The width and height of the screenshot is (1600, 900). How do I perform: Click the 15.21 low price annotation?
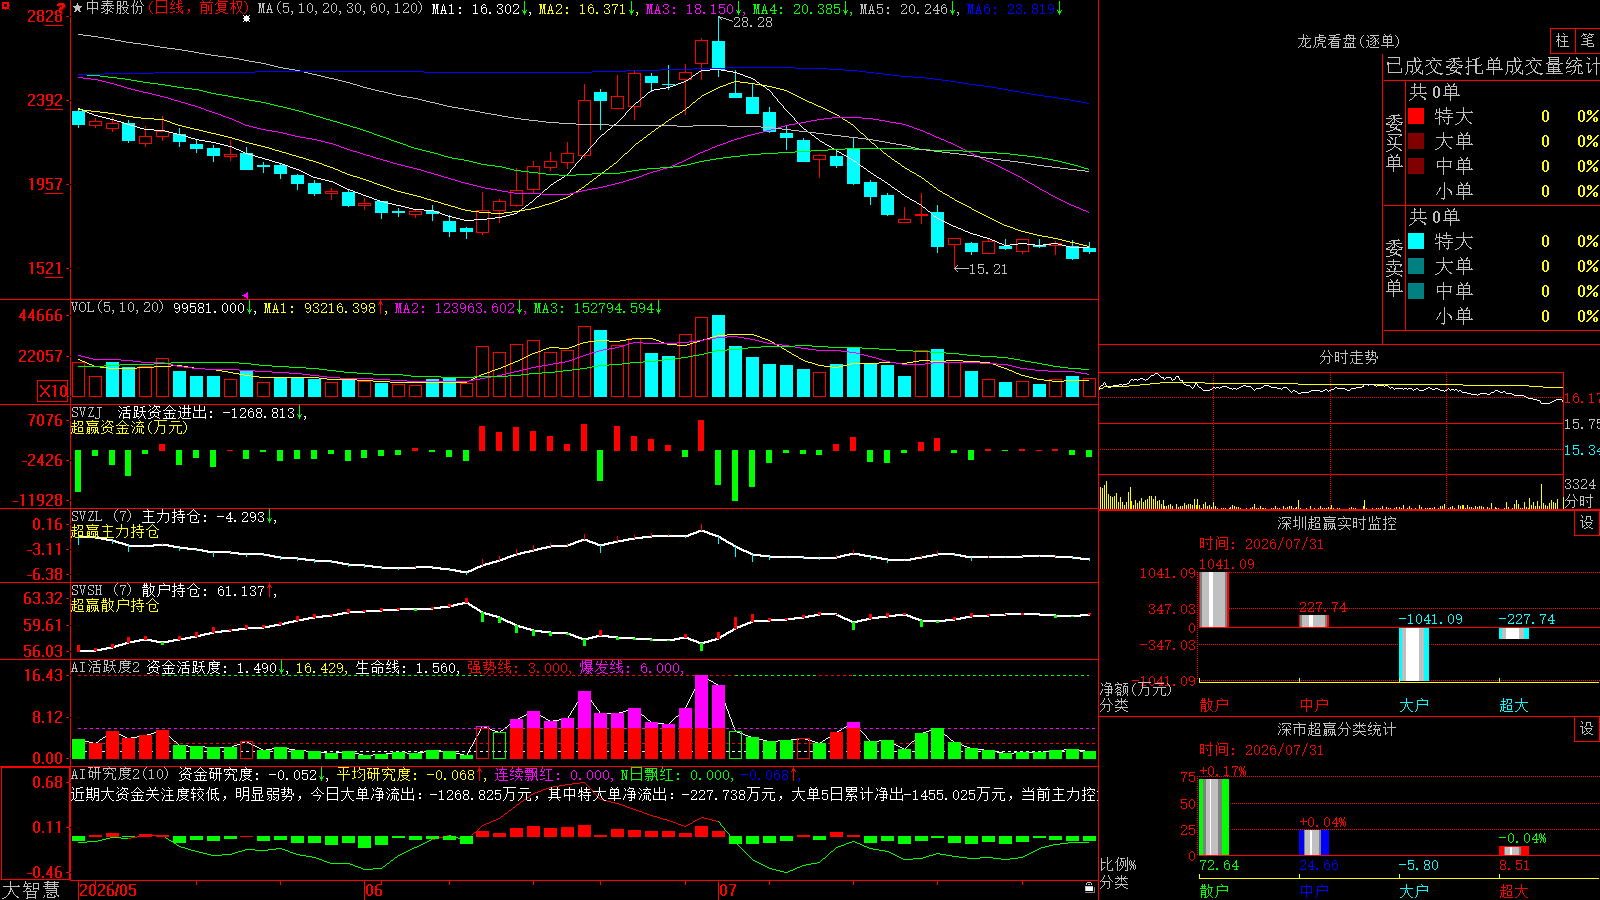click(x=988, y=269)
